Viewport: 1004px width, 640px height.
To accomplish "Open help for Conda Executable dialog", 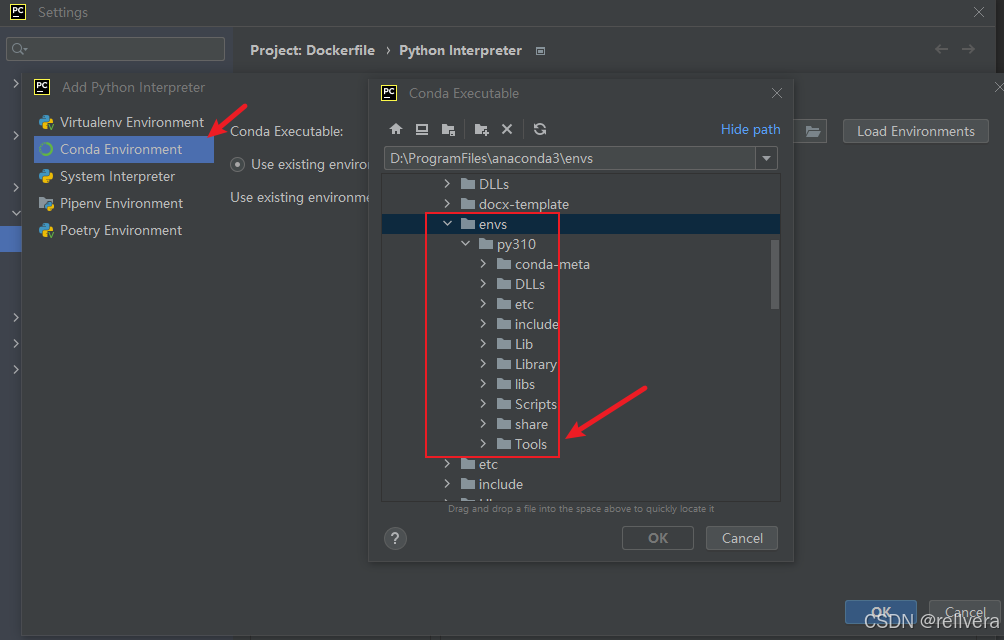I will click(395, 538).
